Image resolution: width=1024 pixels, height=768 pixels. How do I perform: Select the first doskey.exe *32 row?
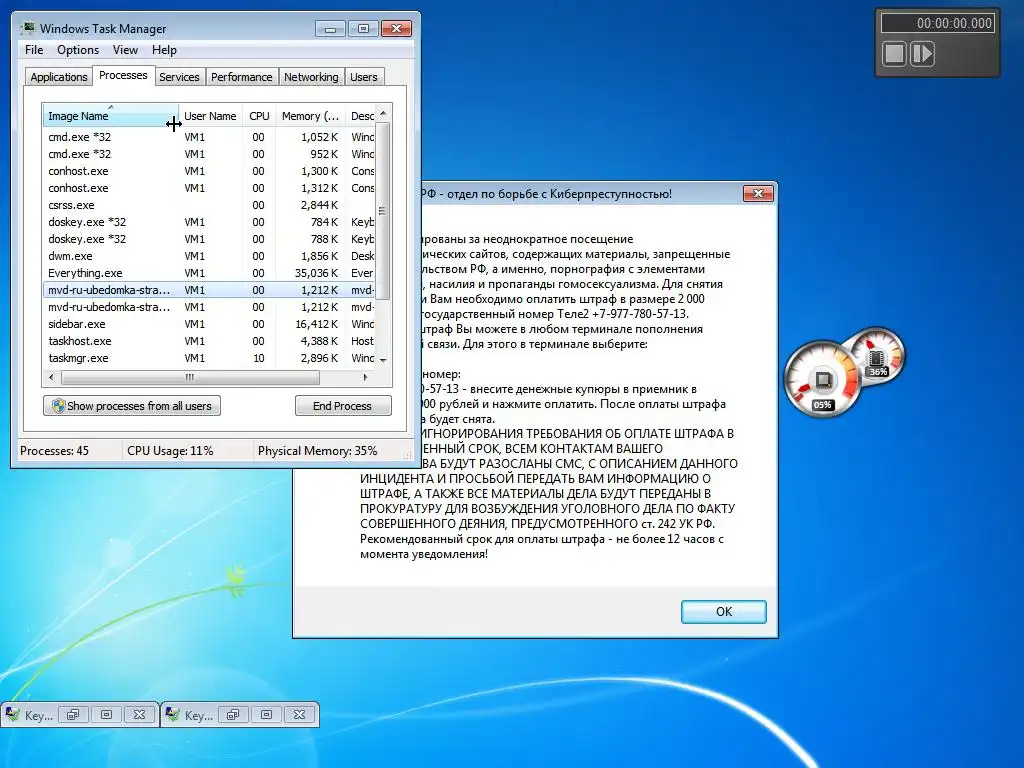click(209, 222)
